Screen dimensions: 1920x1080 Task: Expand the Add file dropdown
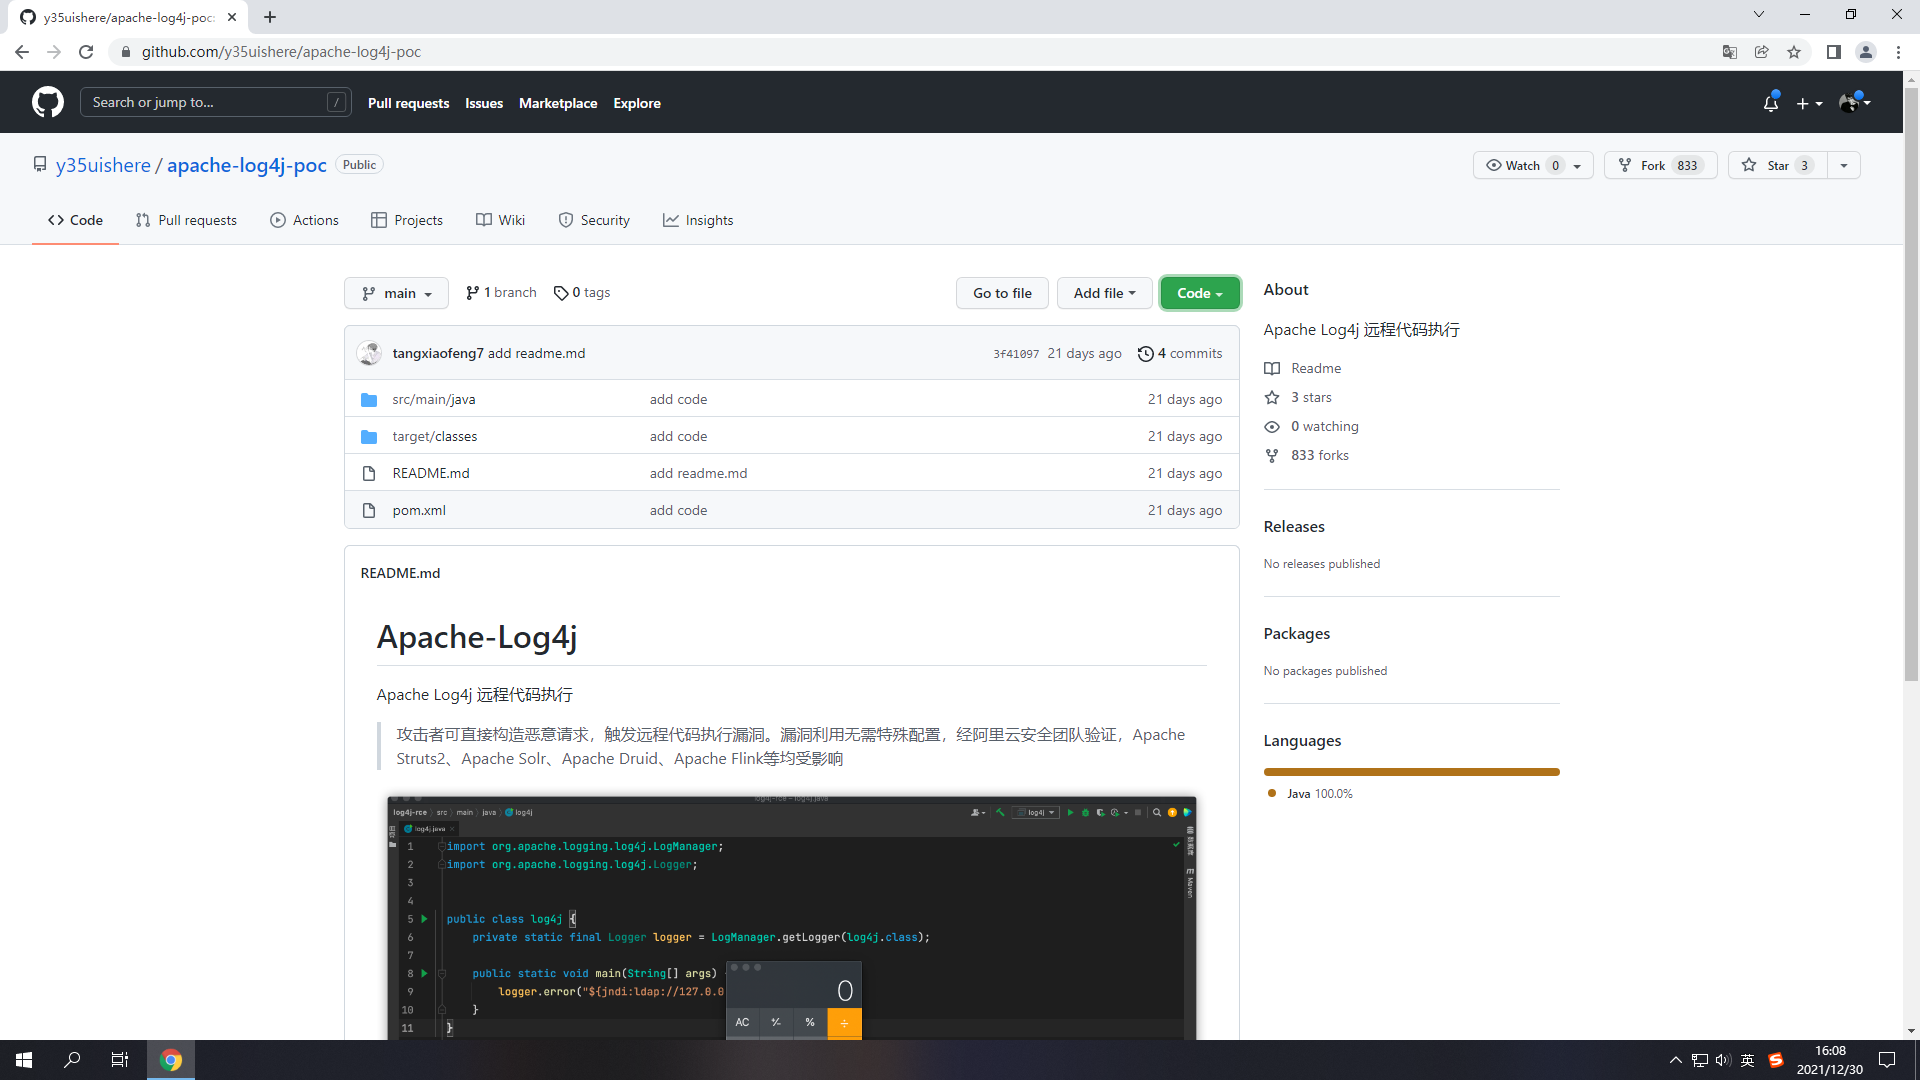coord(1104,294)
